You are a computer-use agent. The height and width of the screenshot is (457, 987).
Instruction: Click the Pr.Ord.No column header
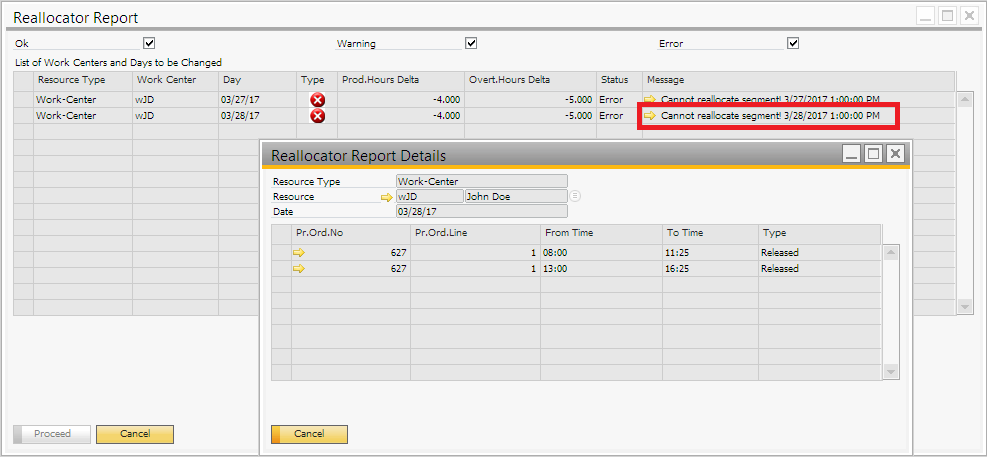(349, 233)
